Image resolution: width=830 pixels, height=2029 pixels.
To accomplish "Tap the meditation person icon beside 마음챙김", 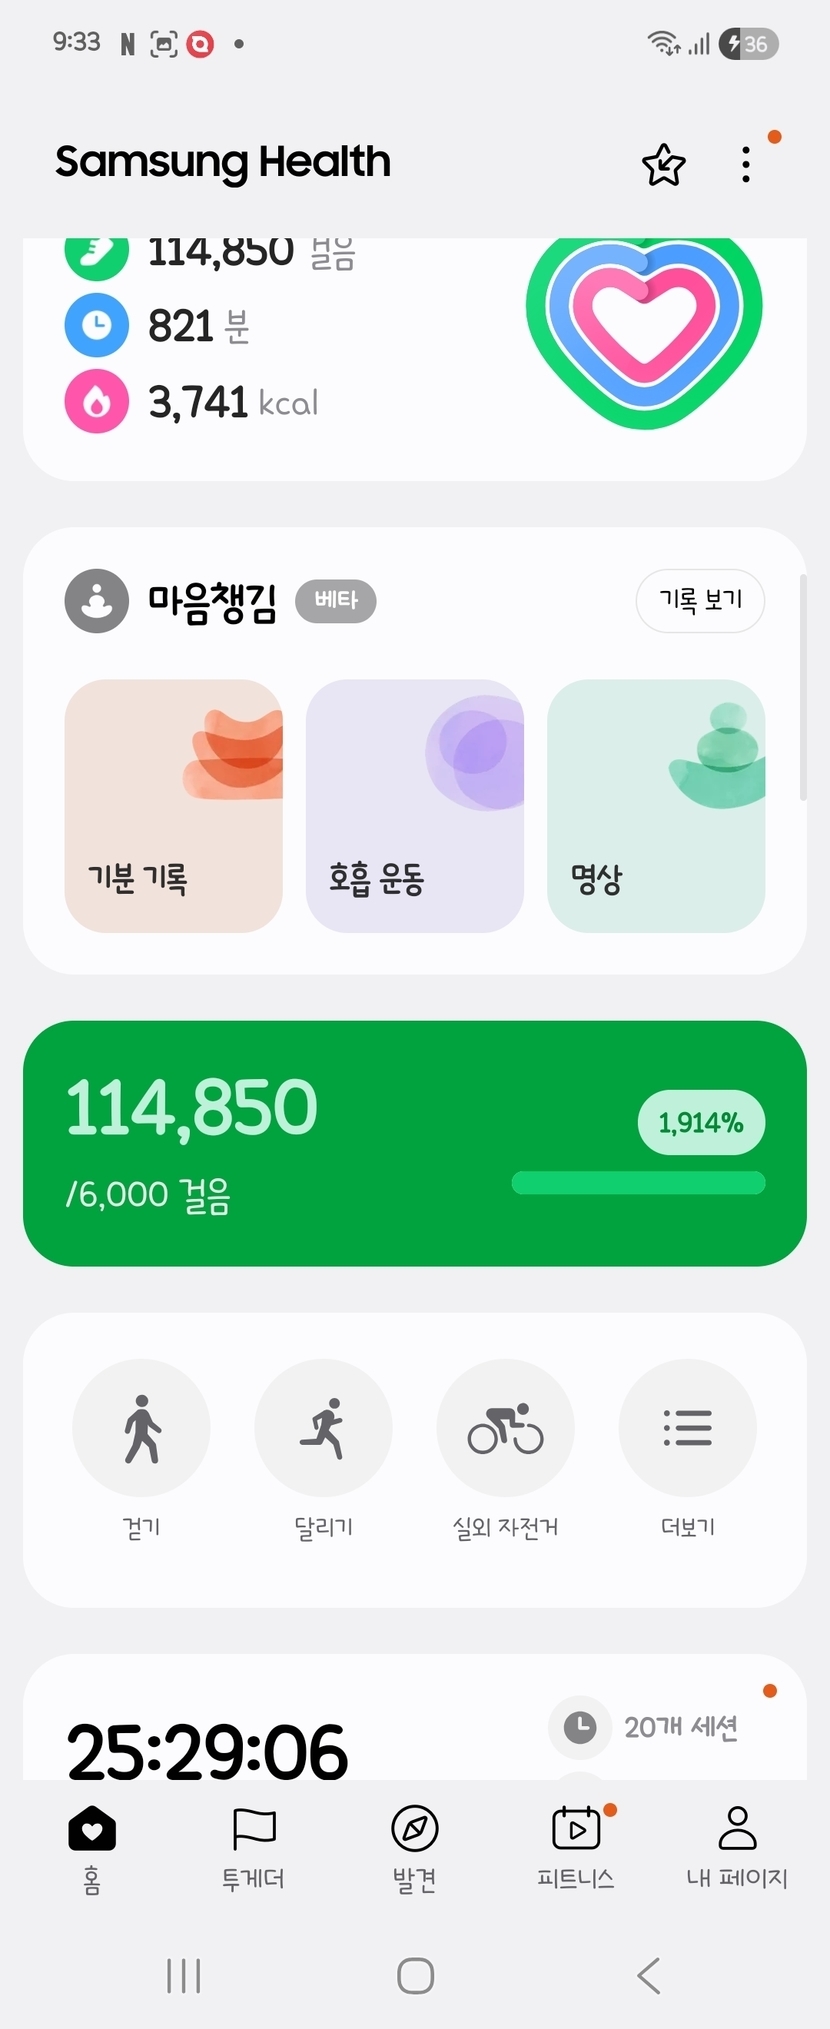I will (x=97, y=601).
